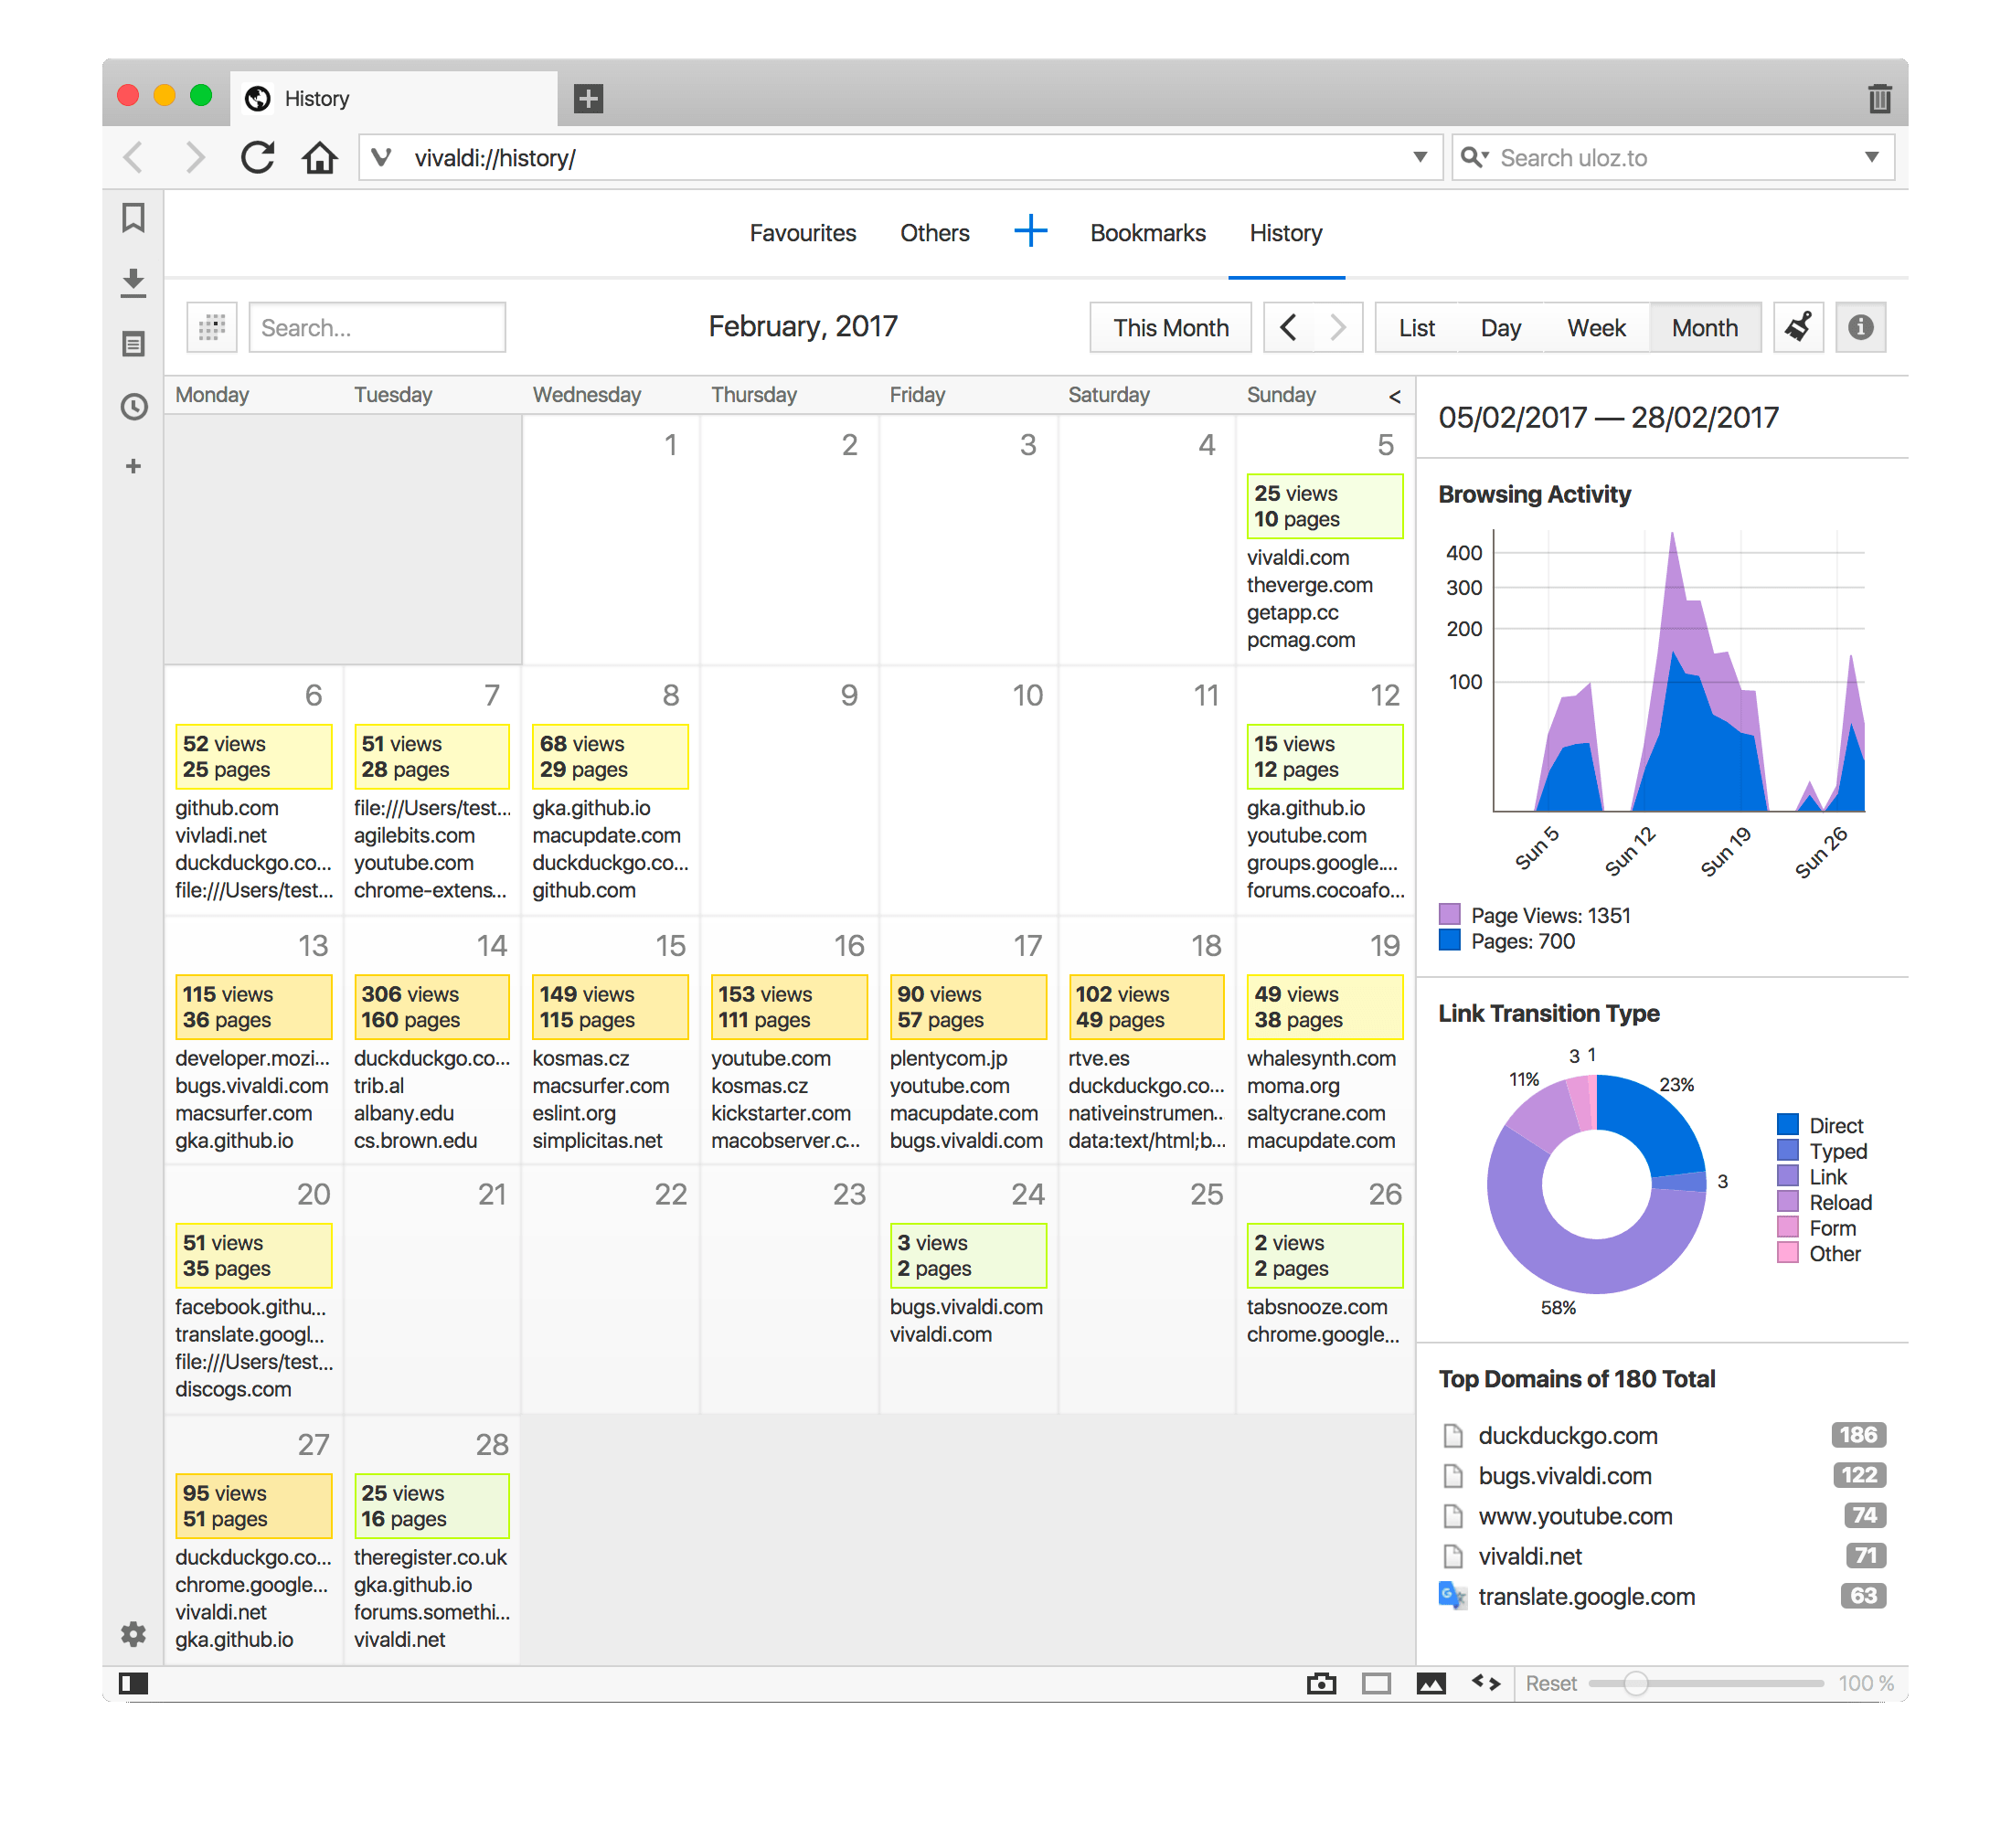Click the page actions code brackets icon
The width and height of the screenshot is (2011, 1848).
coord(1486,1683)
